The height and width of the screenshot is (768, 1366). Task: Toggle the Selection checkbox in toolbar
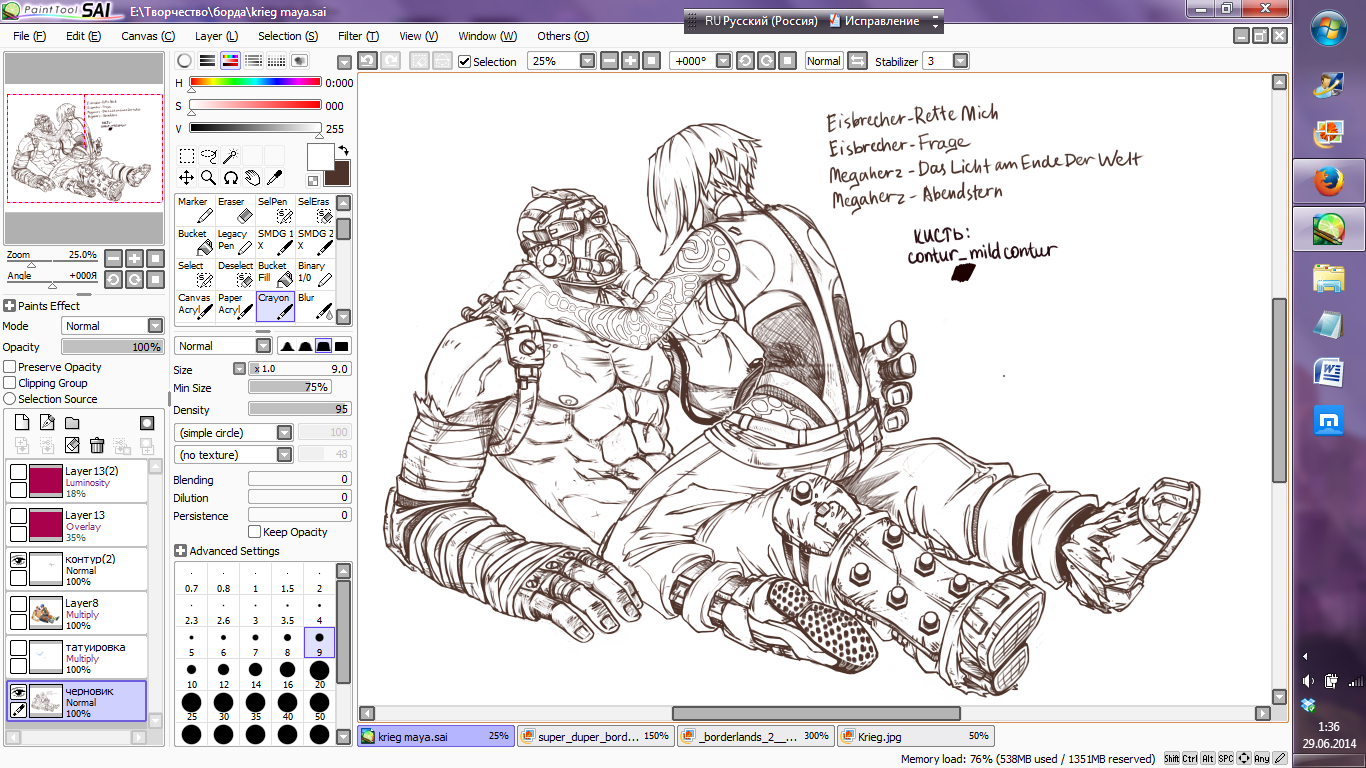(464, 62)
